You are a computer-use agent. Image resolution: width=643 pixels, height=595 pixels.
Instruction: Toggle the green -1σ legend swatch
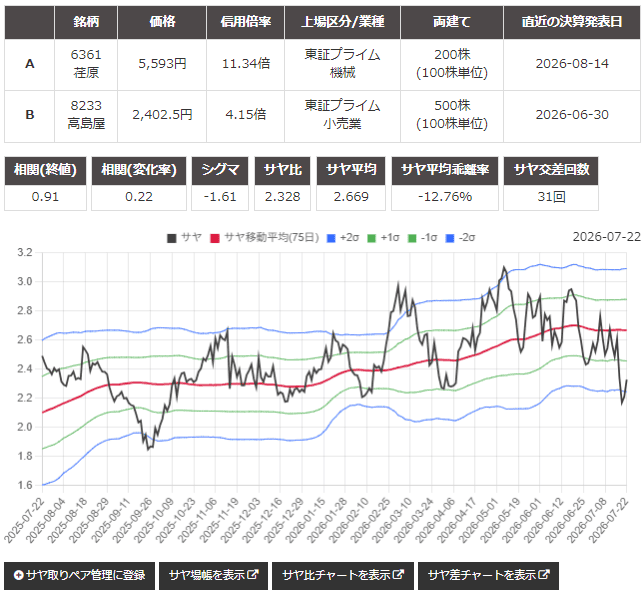click(412, 238)
